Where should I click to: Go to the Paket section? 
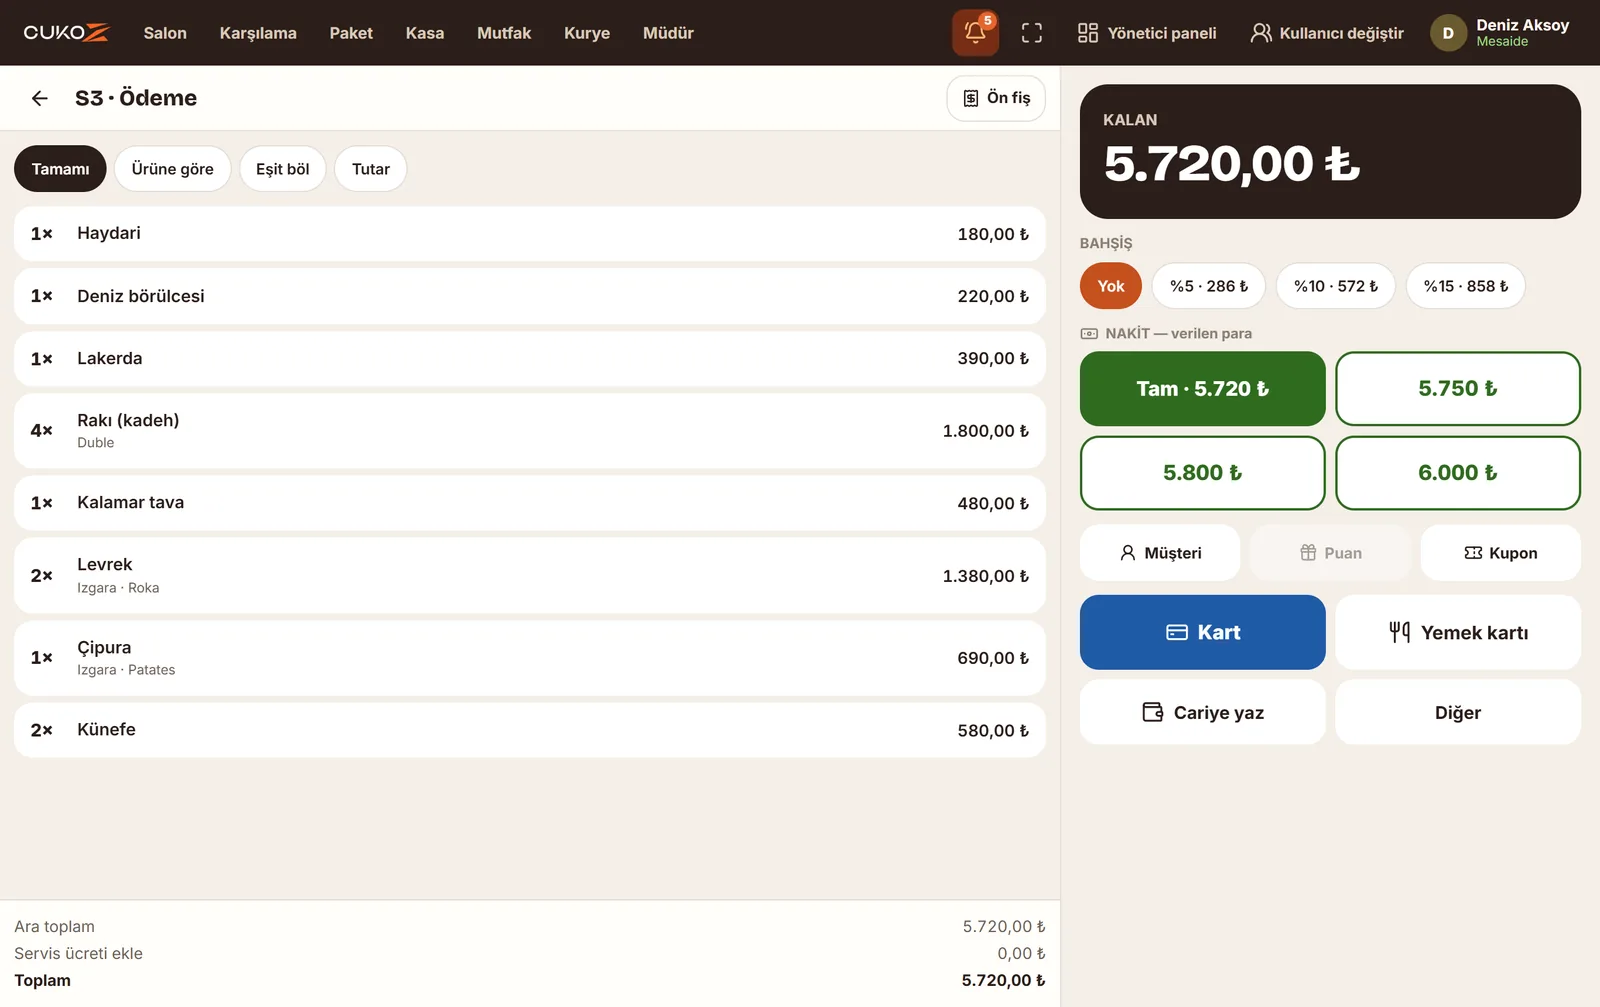pos(351,33)
